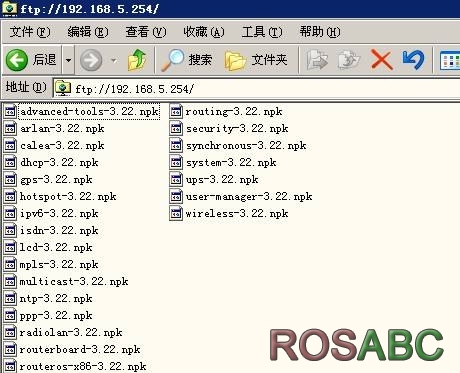Select file icon of isdn-3.22.npk
This screenshot has width=460, height=373.
coord(10,230)
